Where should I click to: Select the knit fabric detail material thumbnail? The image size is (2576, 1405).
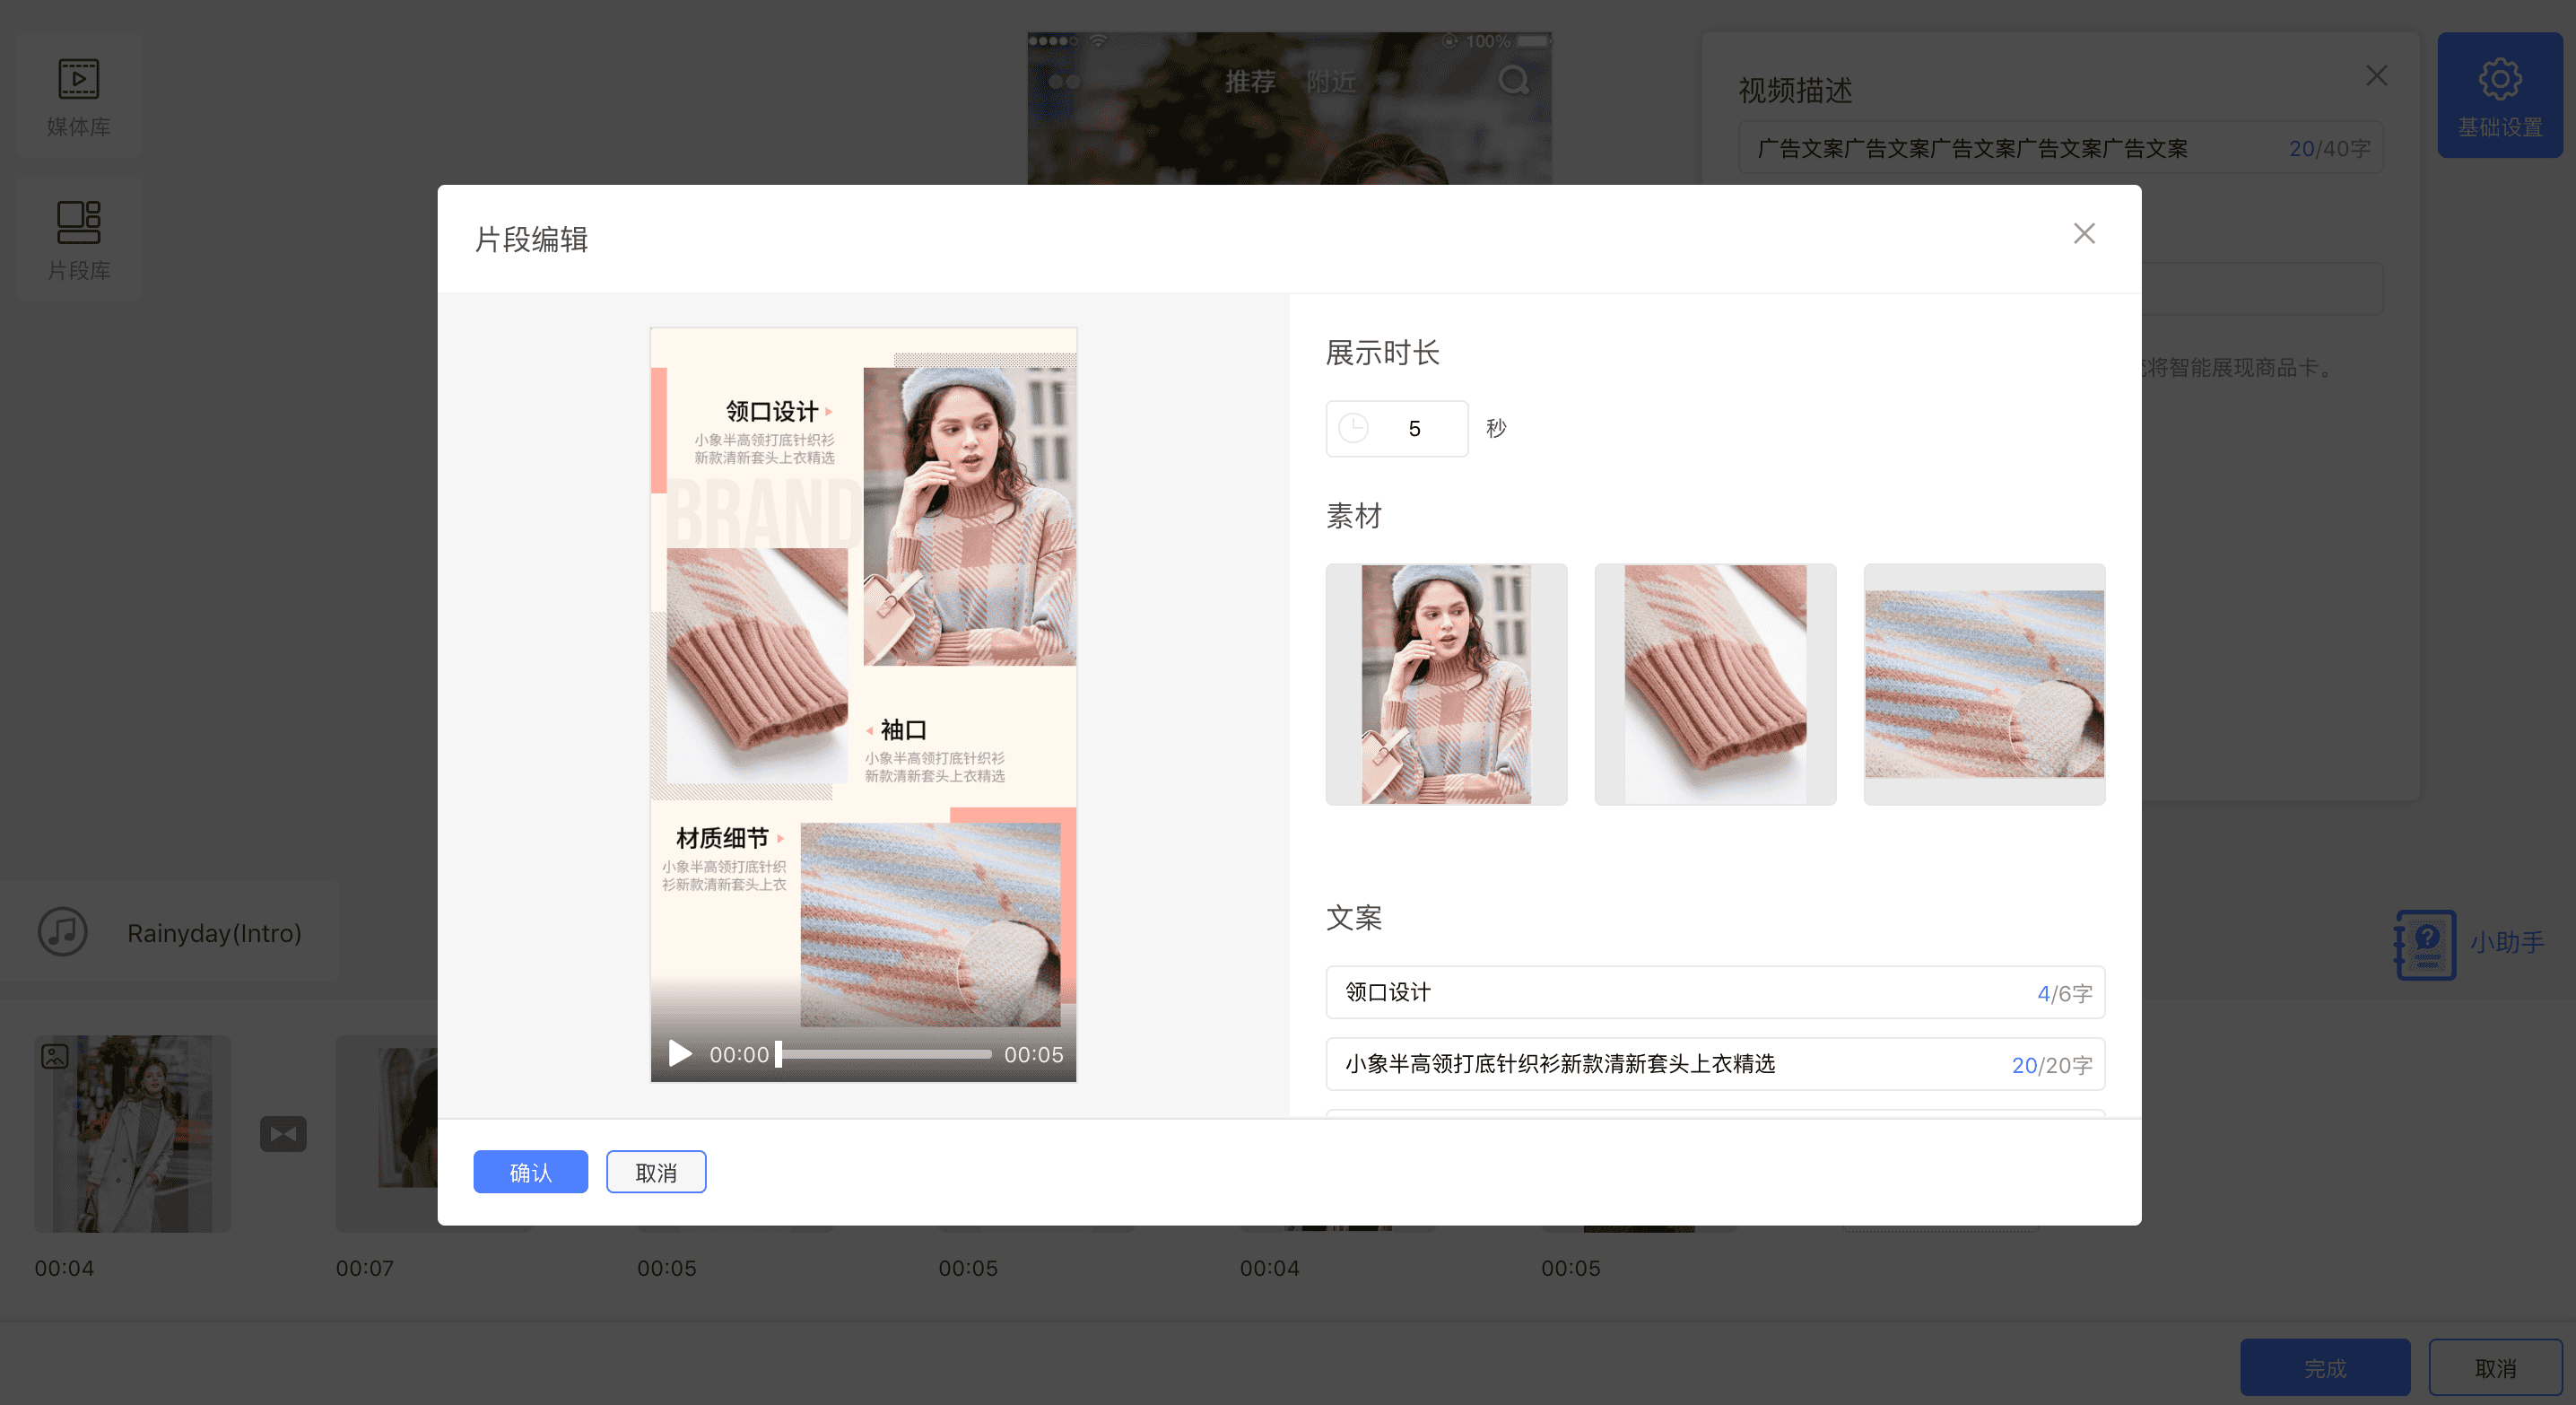pyautogui.click(x=1984, y=684)
